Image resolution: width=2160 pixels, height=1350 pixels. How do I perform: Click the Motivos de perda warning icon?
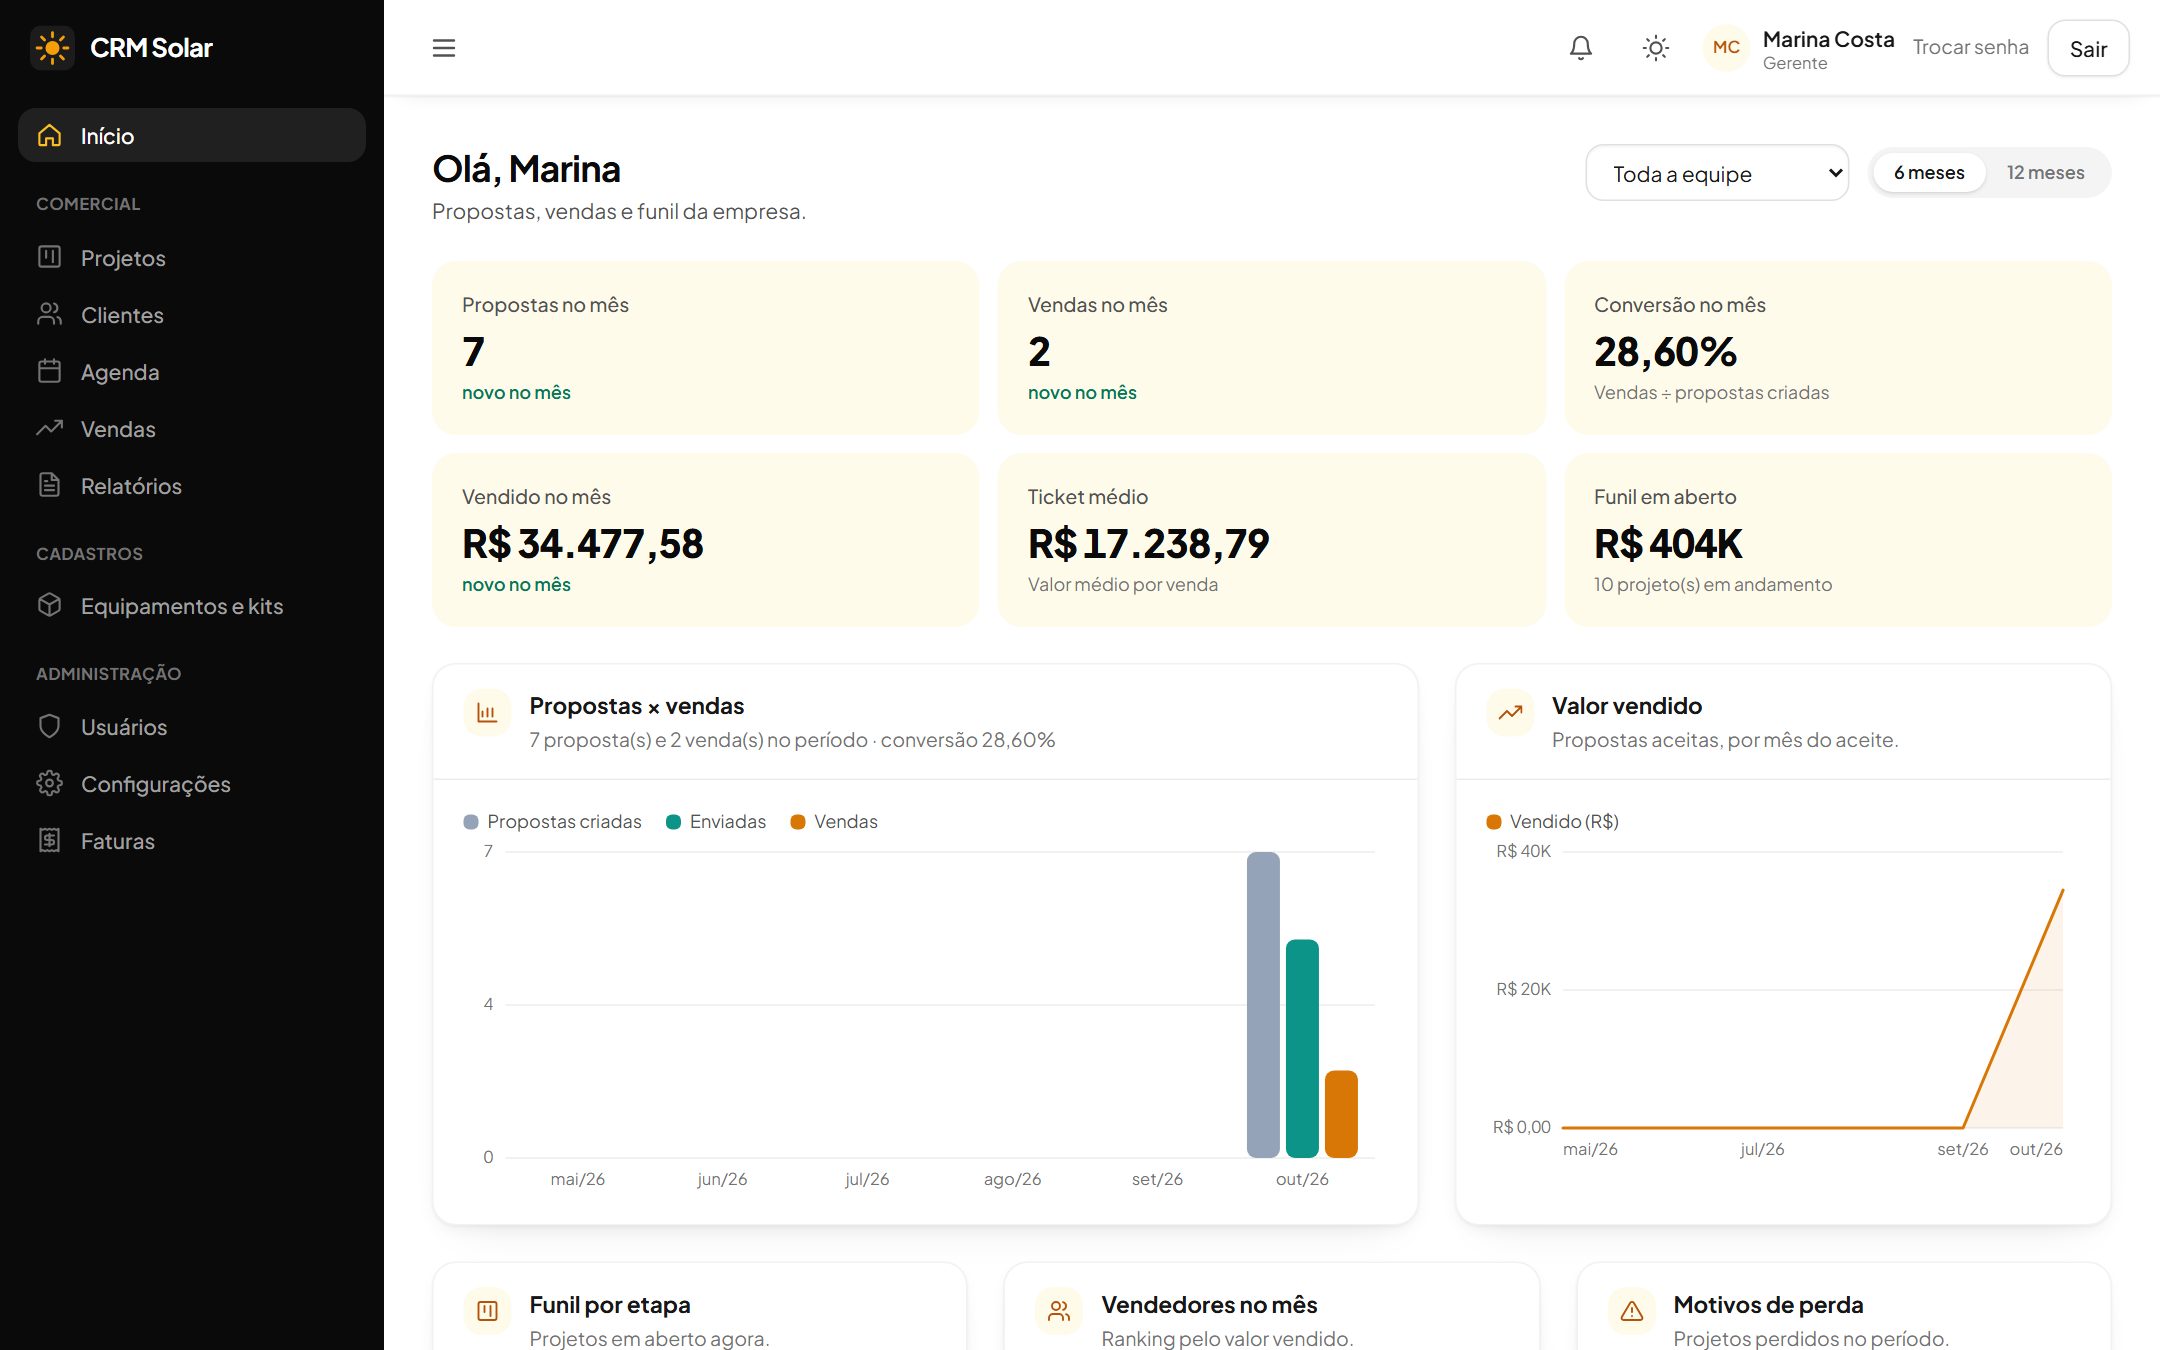click(1632, 1311)
